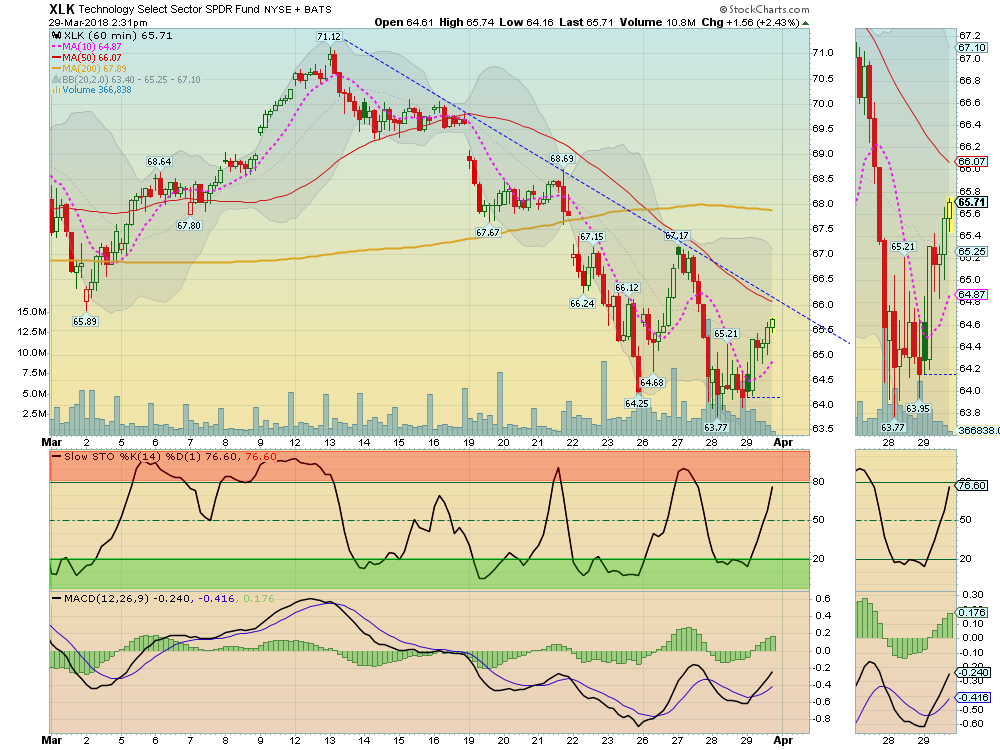
Task: Click the 65.21 annotation in main chart
Action: (726, 334)
